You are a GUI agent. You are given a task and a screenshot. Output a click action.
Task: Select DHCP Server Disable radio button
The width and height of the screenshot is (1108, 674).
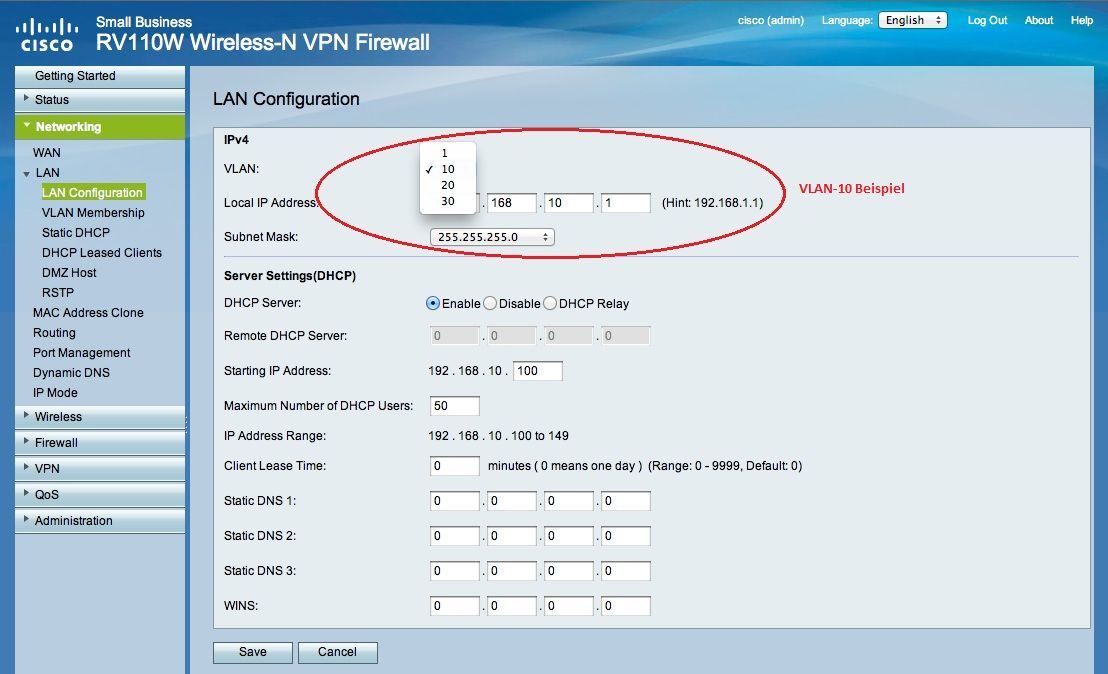490,303
